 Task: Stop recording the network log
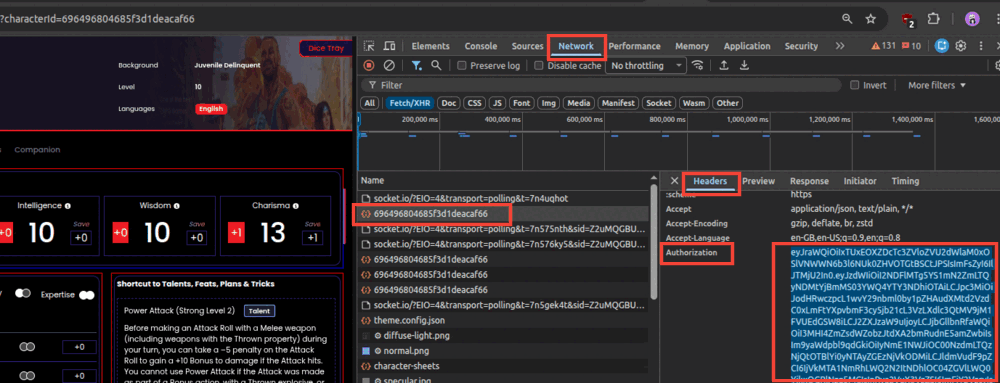tap(369, 65)
